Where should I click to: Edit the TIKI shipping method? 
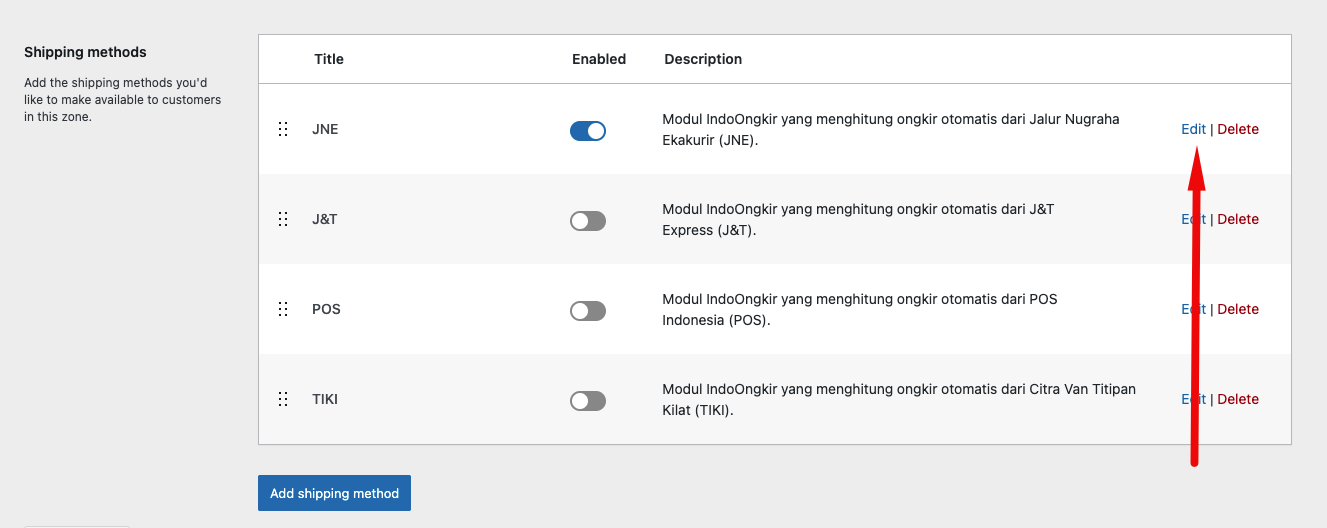click(x=1186, y=399)
